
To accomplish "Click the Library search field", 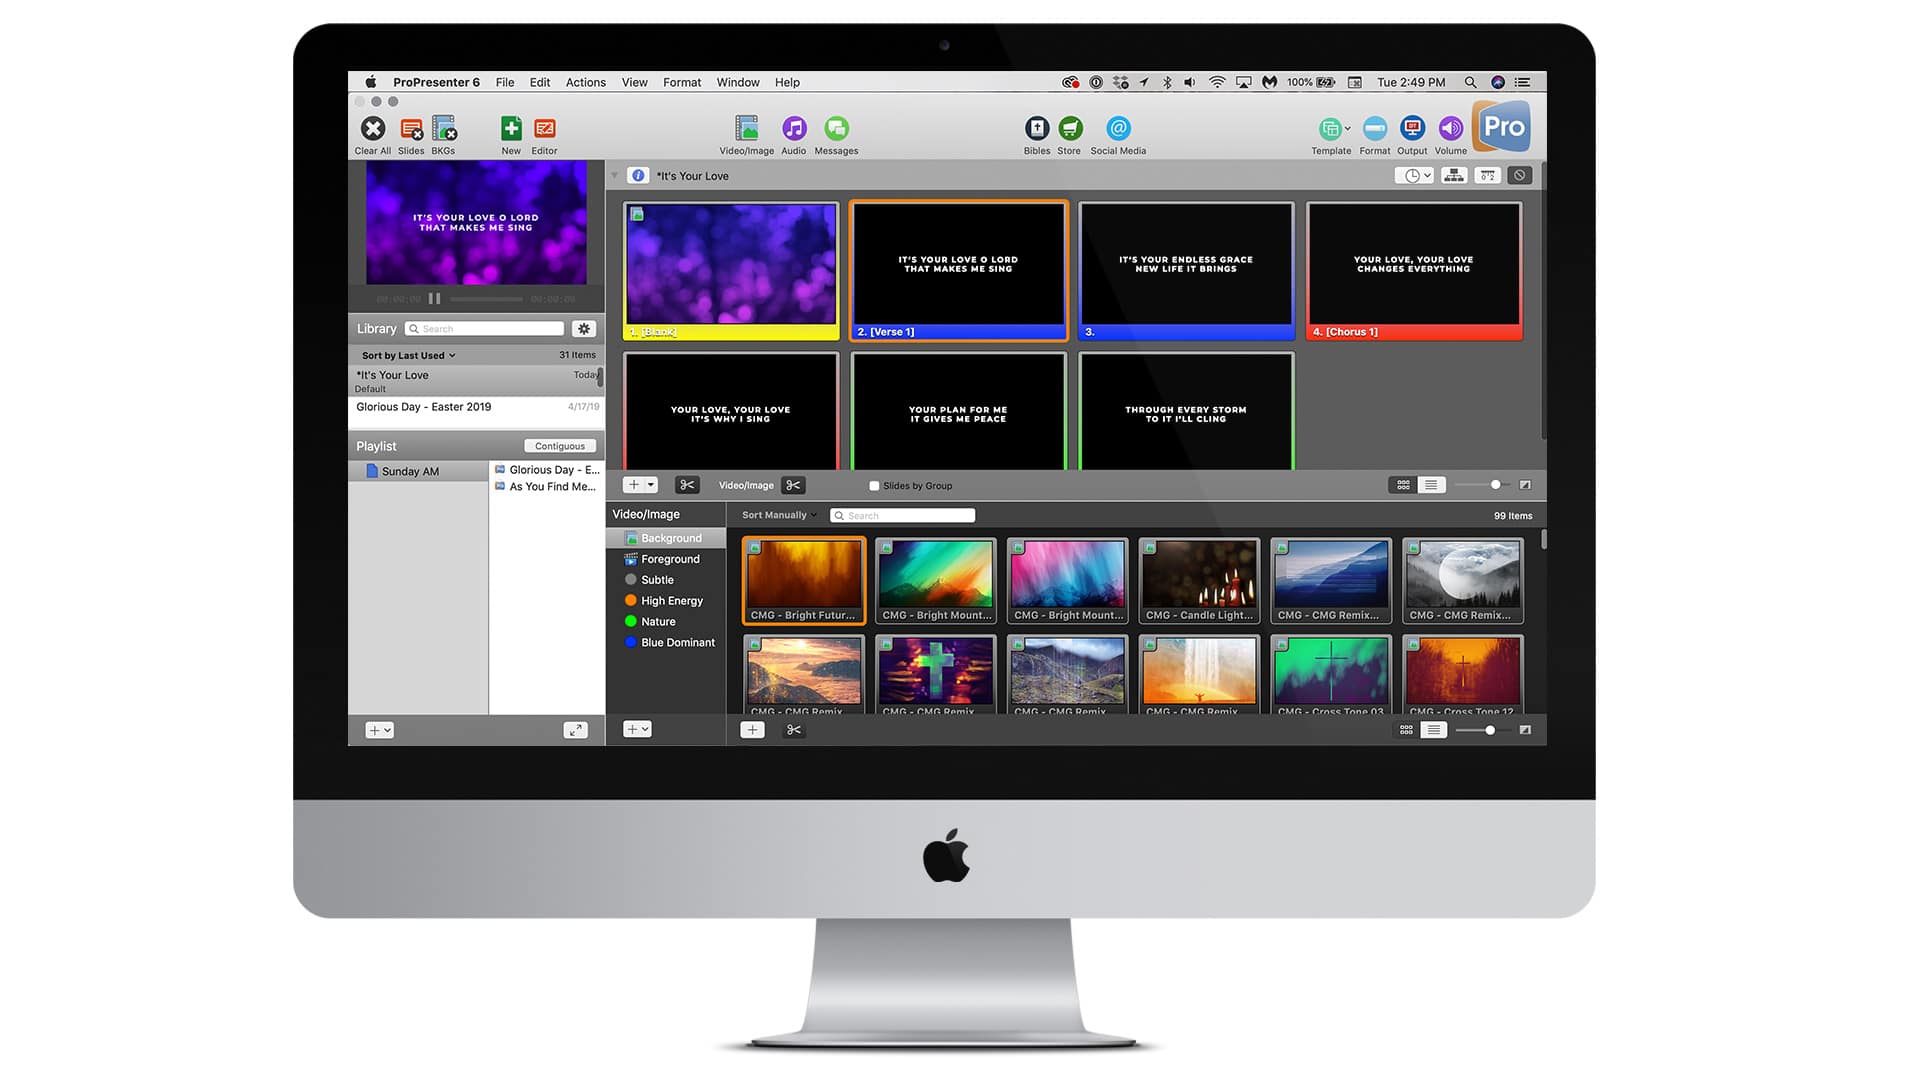I will click(x=485, y=329).
